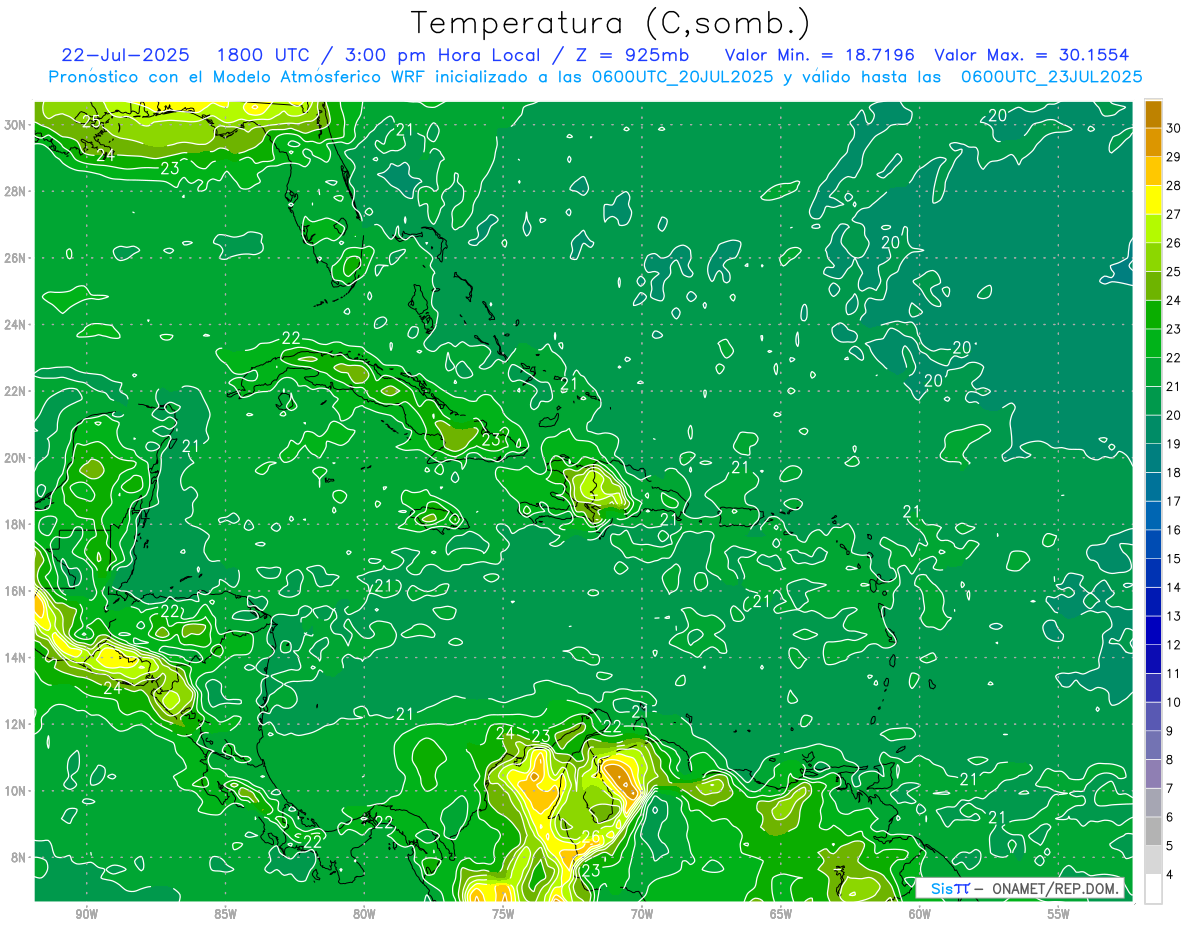Click the colorbar swatch between 25 and 26
Image resolution: width=1200 pixels, height=927 pixels.
point(1153,258)
